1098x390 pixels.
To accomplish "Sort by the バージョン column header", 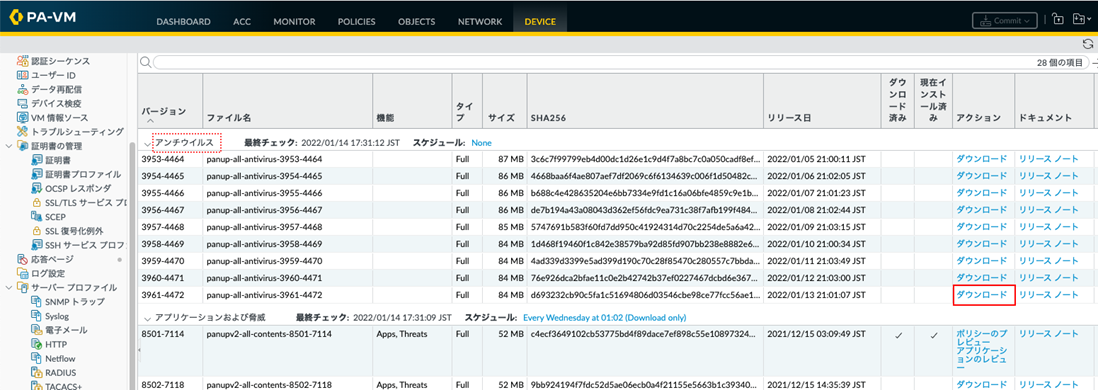I will click(x=164, y=111).
